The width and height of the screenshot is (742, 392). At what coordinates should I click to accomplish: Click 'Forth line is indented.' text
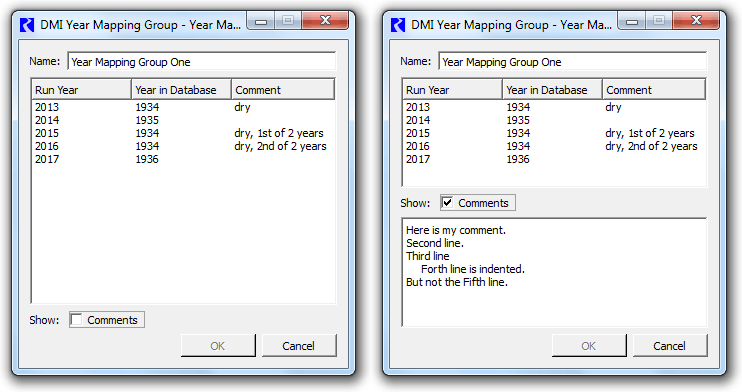coord(473,269)
